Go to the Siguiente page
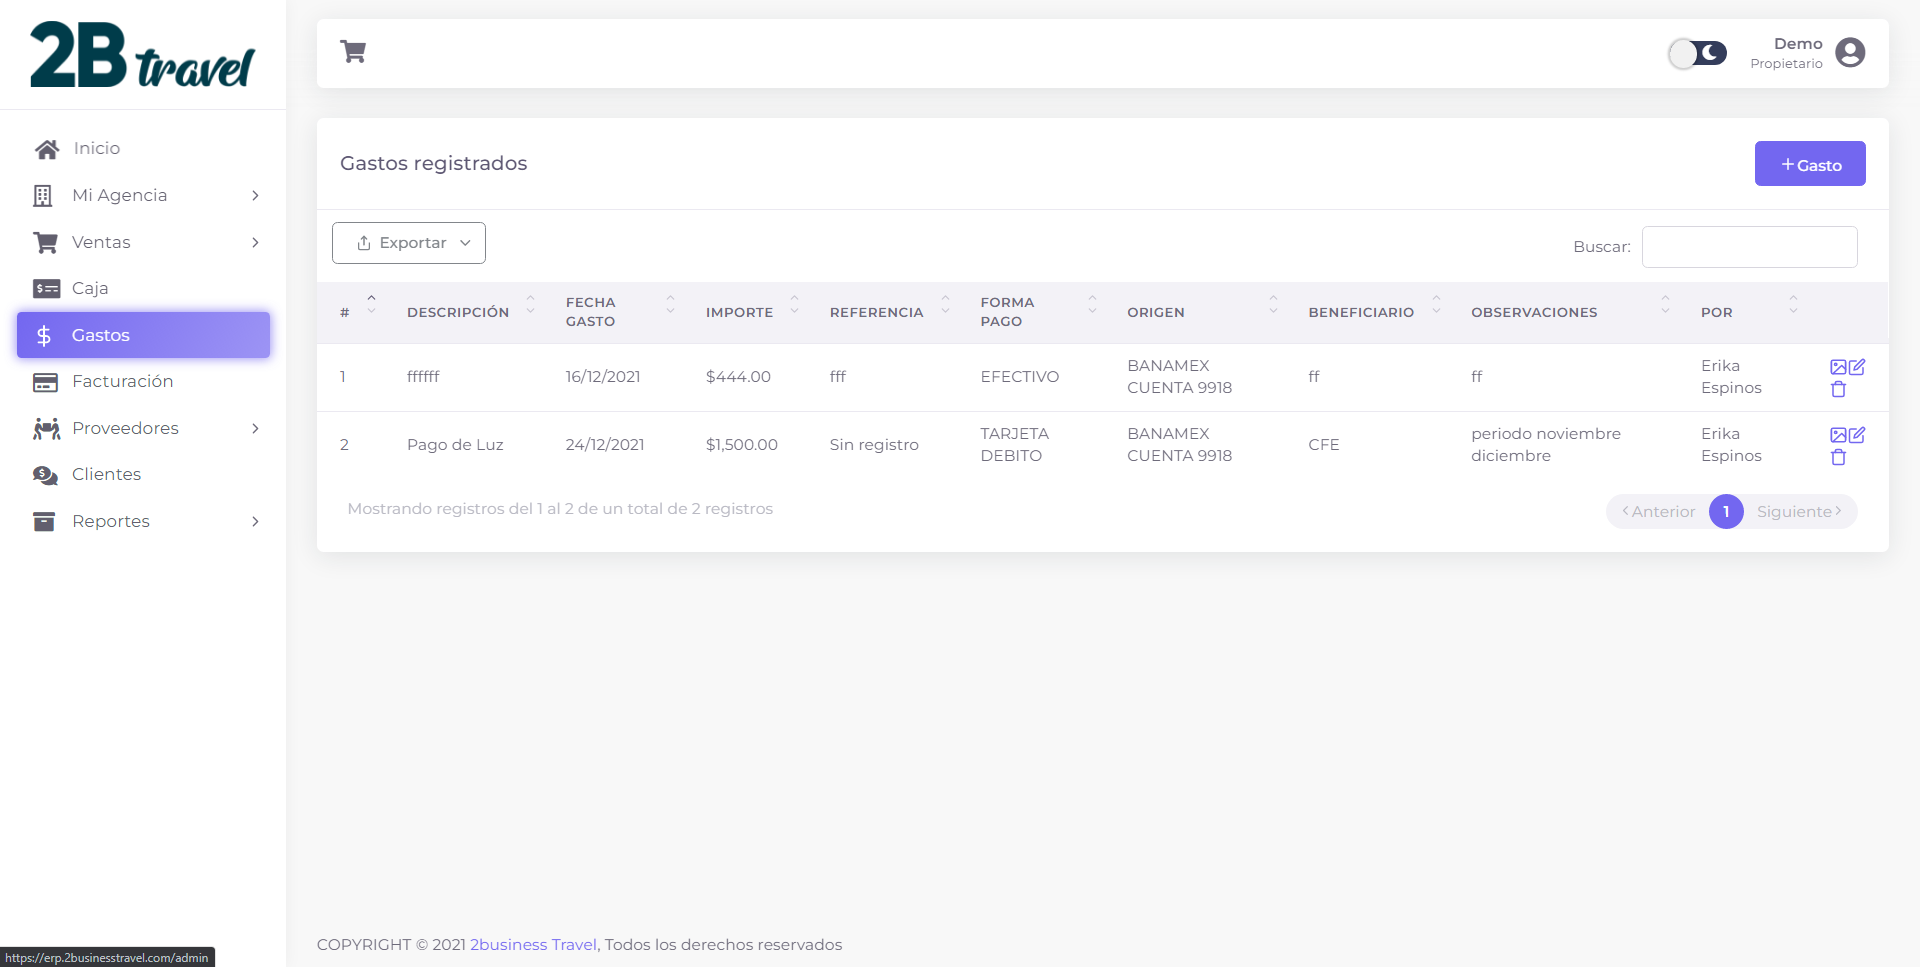The width and height of the screenshot is (1920, 967). pos(1800,511)
